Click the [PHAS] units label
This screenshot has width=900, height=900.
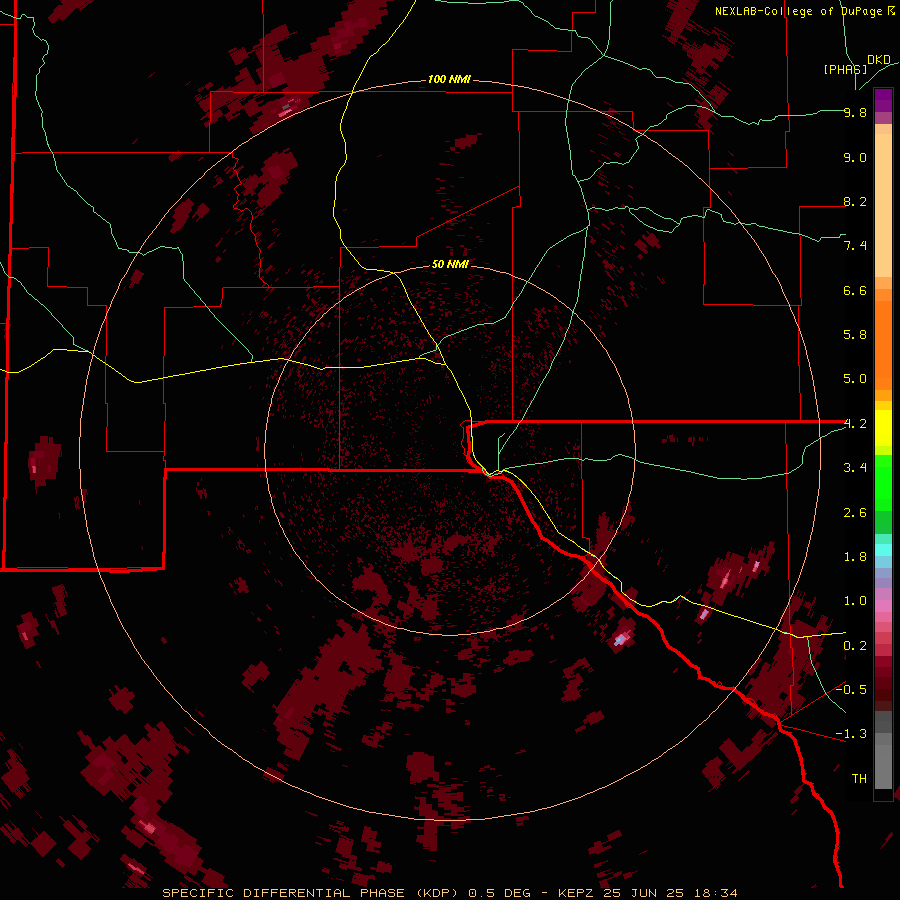click(845, 69)
